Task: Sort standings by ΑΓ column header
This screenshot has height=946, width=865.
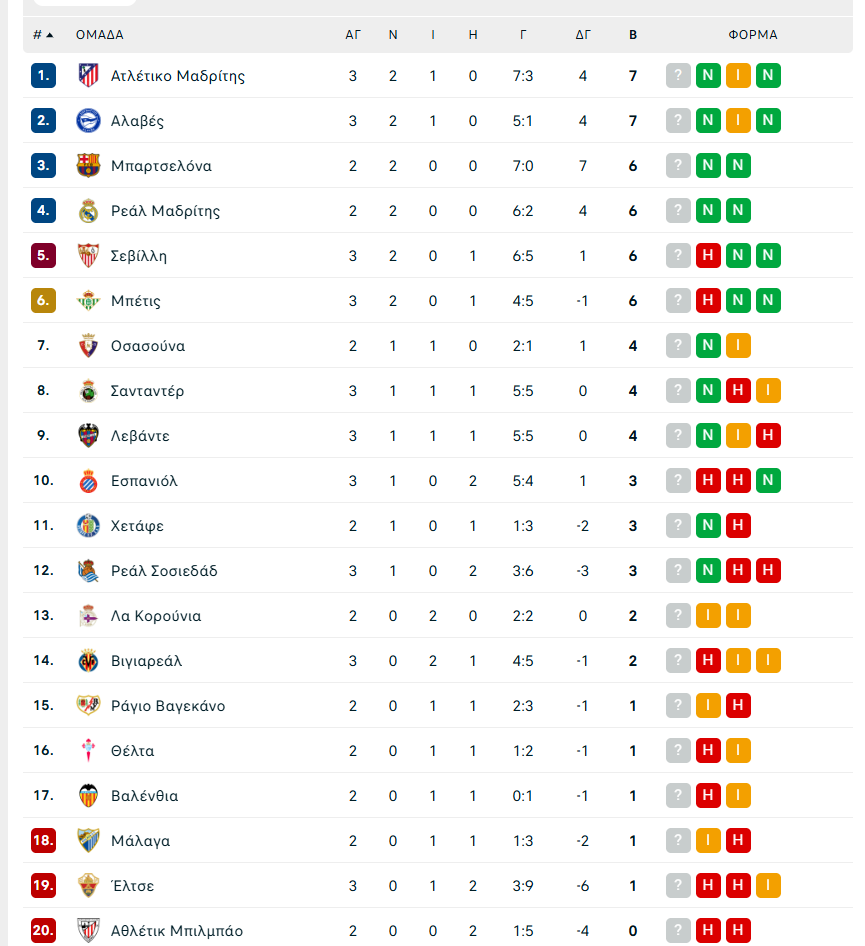Action: [353, 35]
